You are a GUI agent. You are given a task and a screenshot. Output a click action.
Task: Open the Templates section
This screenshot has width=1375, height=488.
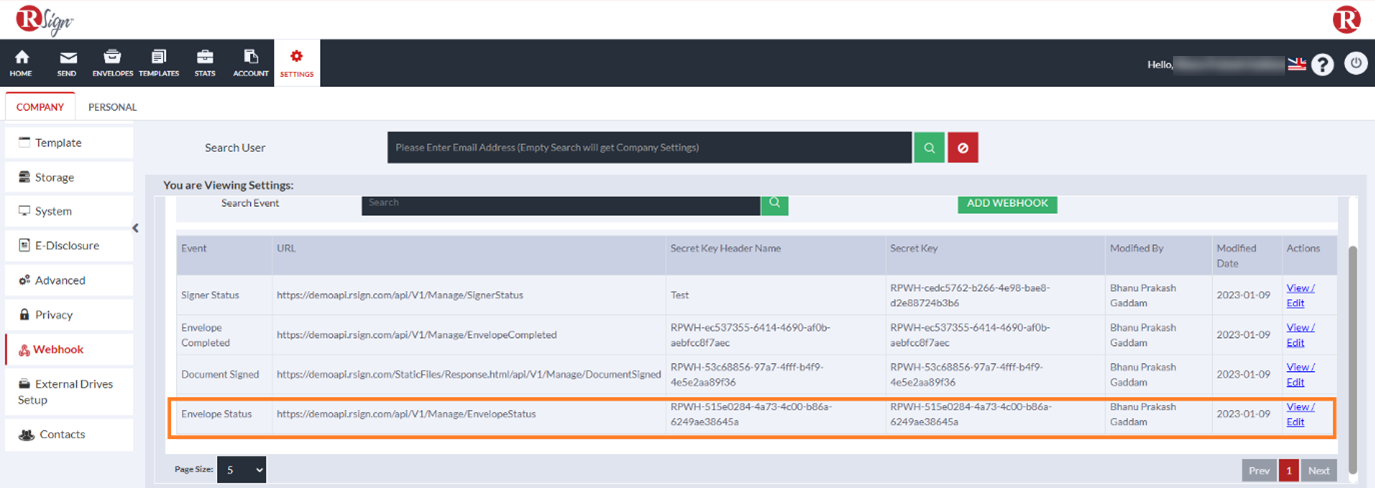159,63
